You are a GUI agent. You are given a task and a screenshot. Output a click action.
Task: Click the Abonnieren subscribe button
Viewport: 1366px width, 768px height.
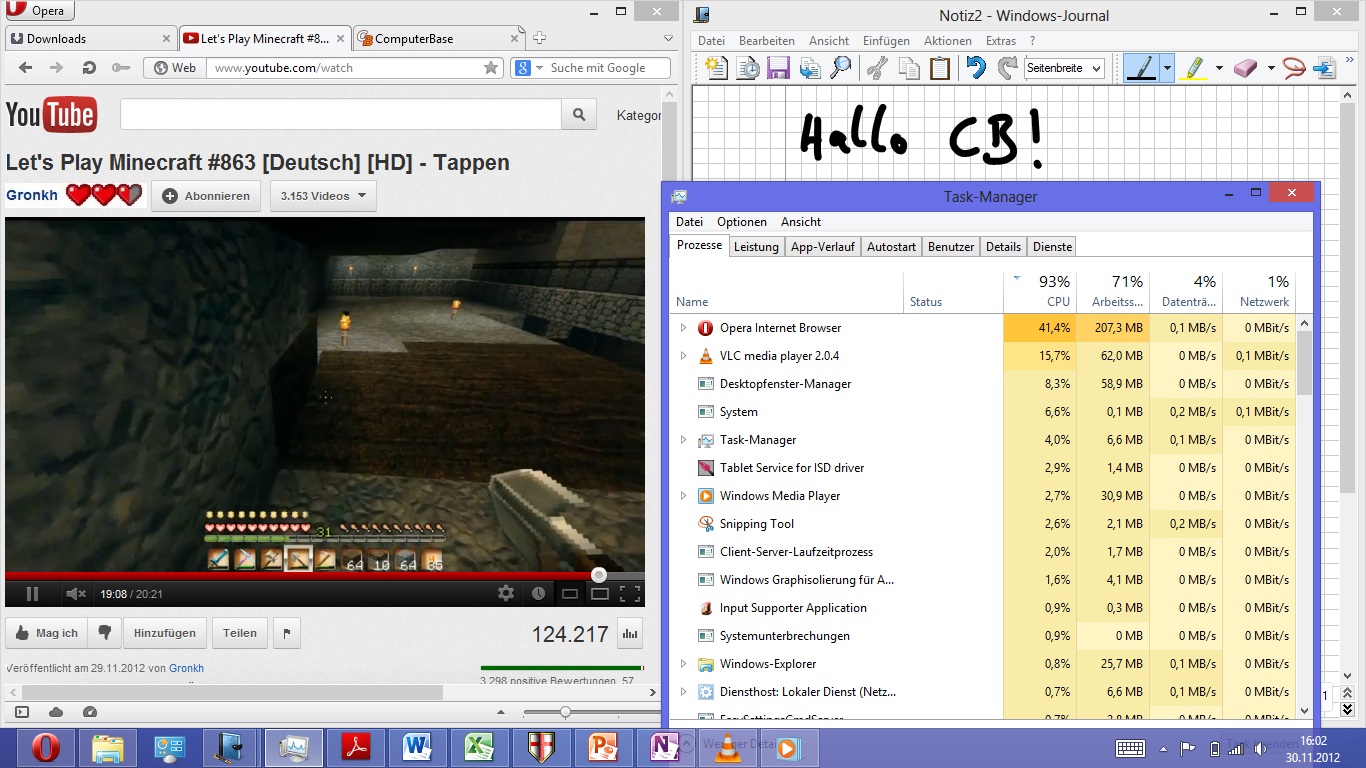click(206, 196)
